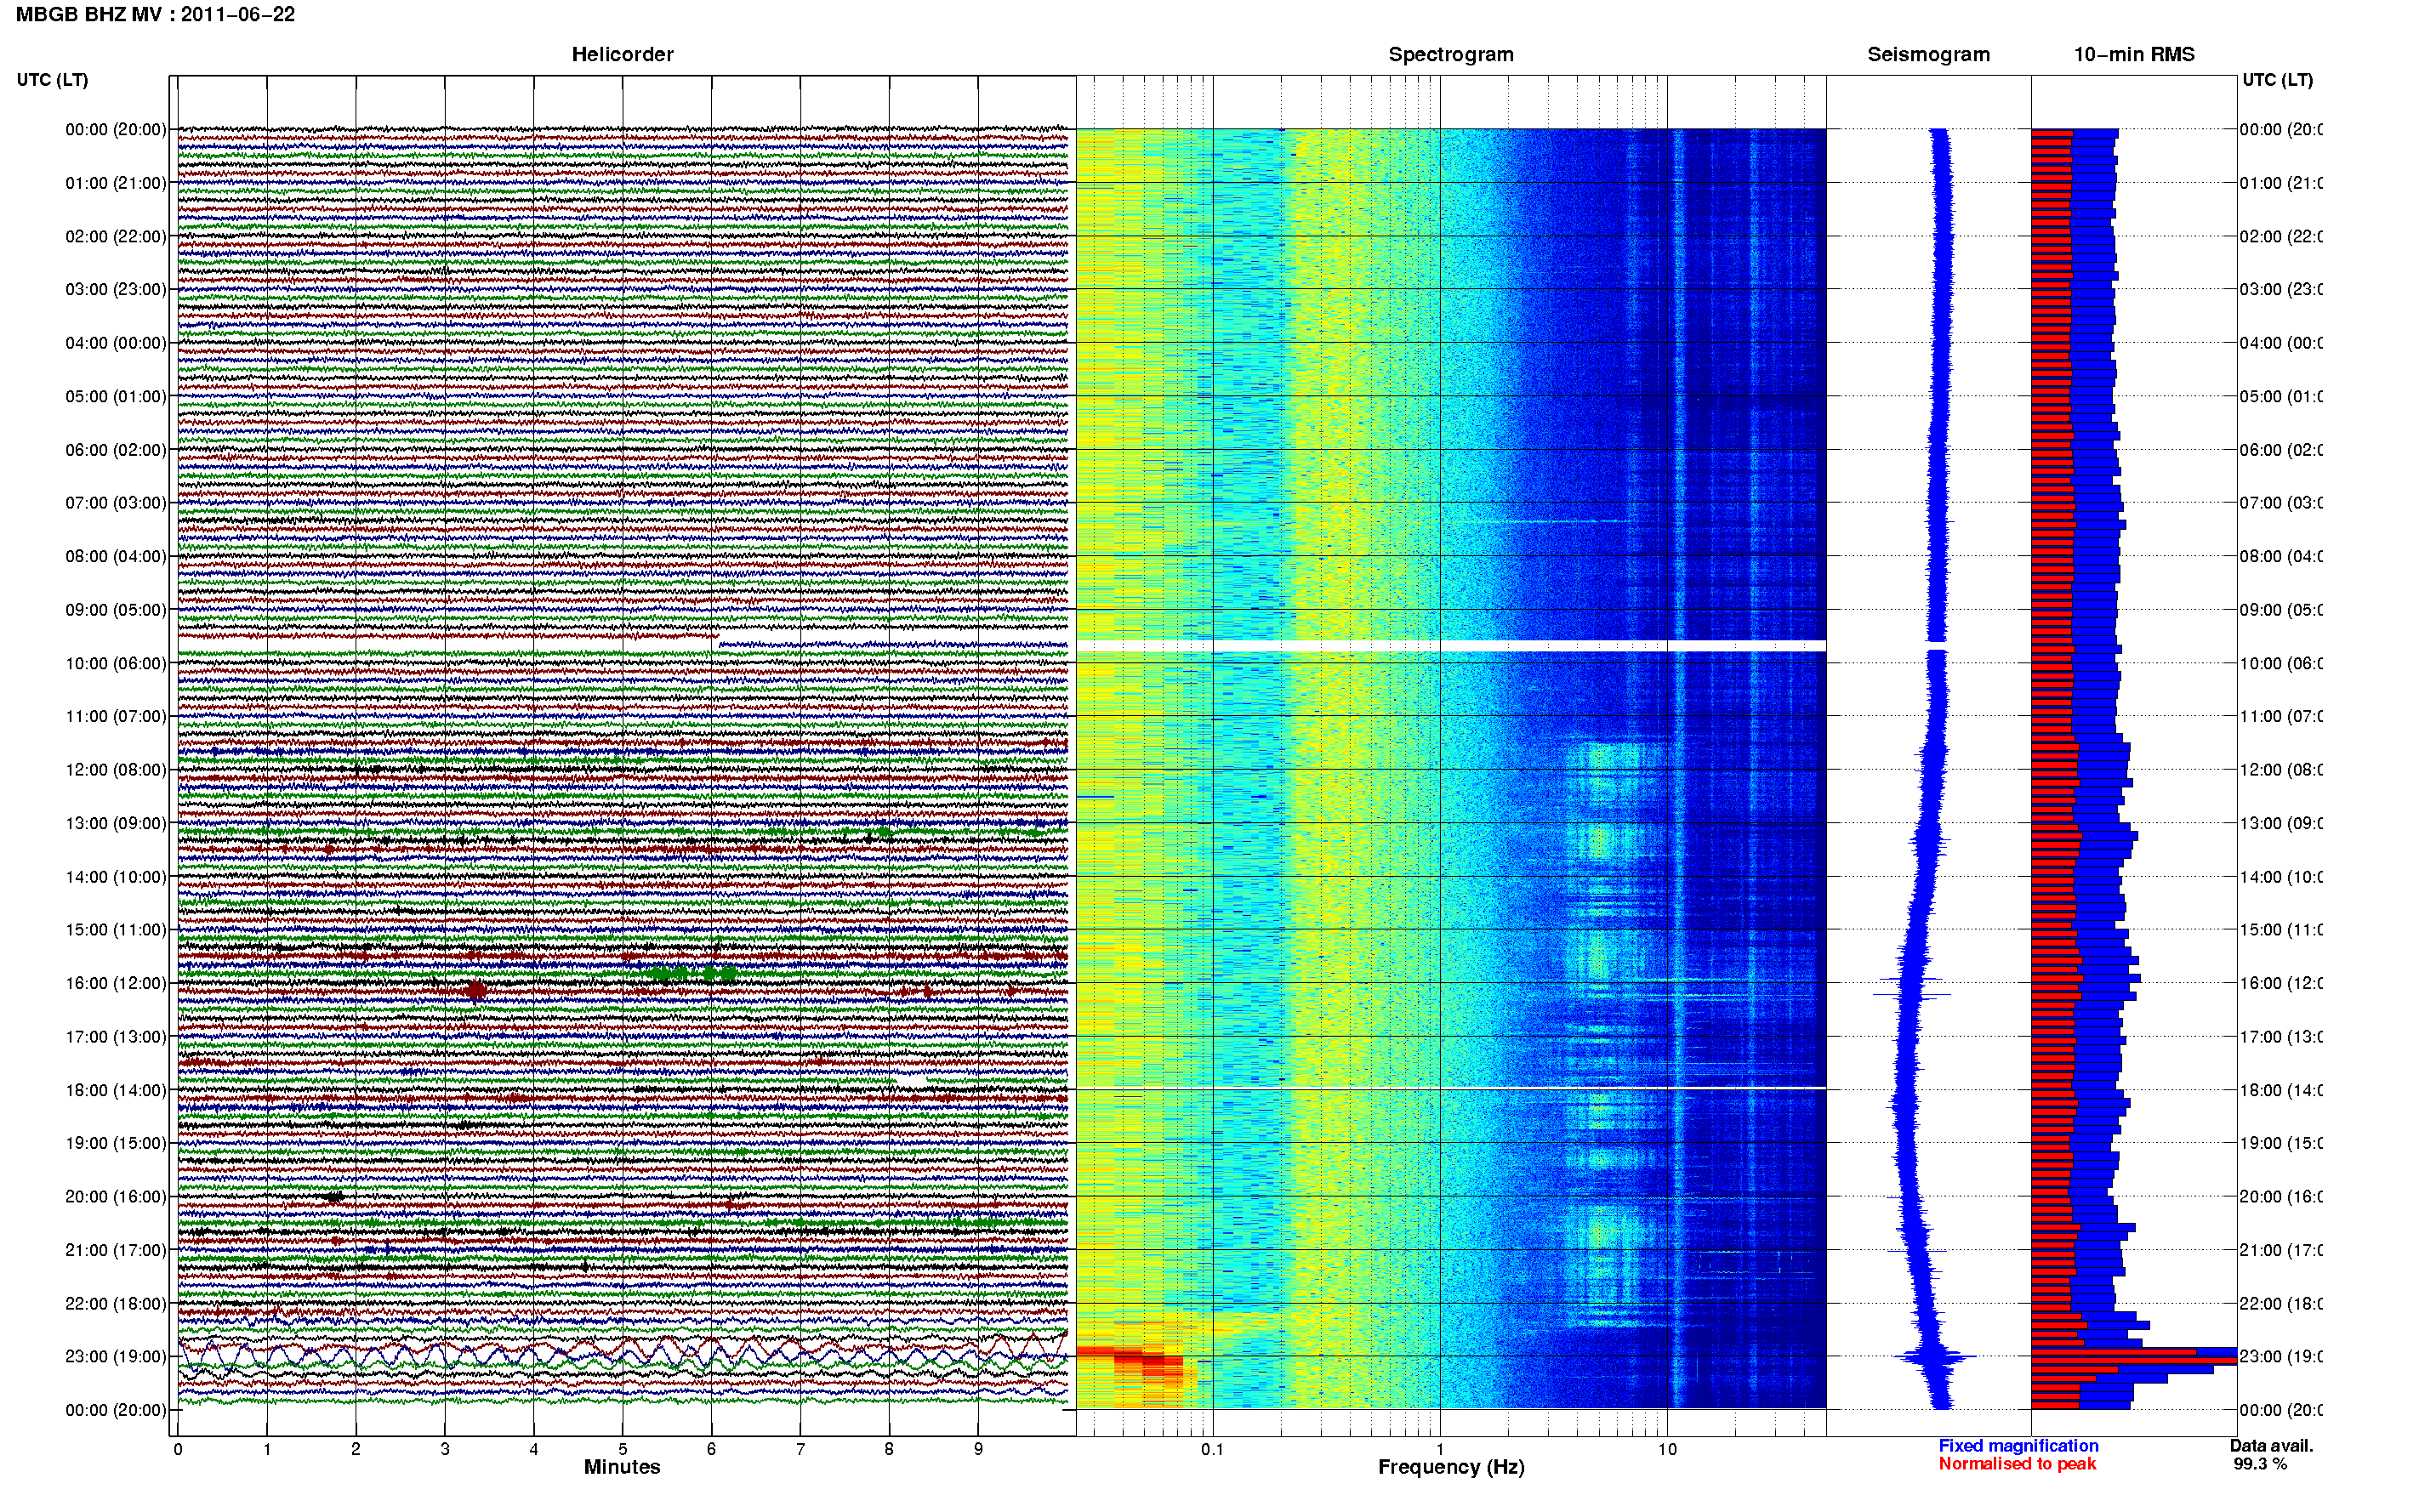
Task: Select left time label 14:00 (10:00)
Action: tap(116, 877)
